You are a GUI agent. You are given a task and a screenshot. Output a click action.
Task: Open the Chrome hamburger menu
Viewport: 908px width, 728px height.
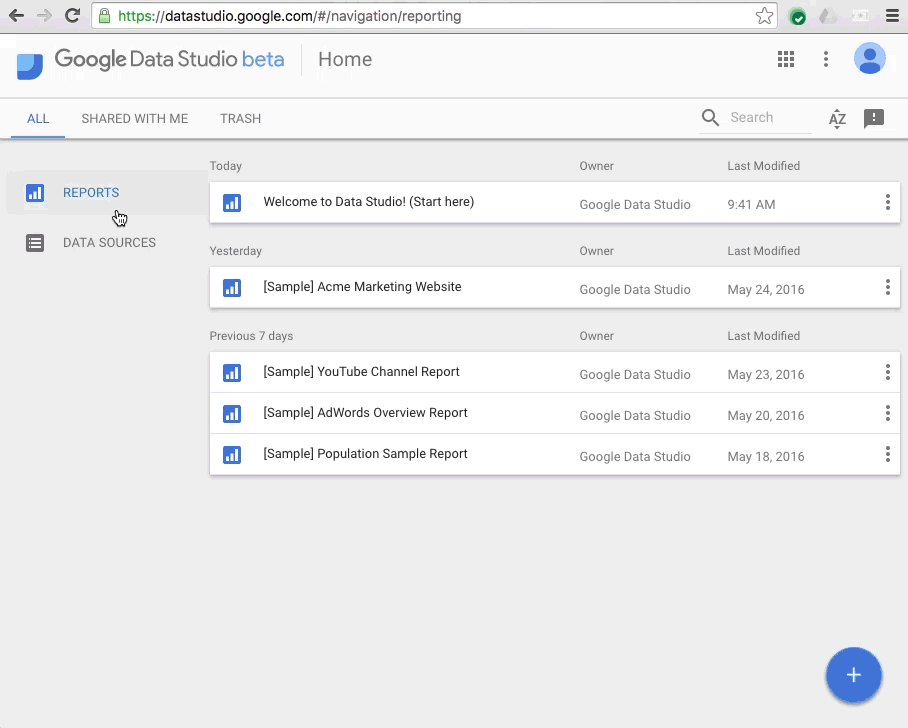click(892, 16)
